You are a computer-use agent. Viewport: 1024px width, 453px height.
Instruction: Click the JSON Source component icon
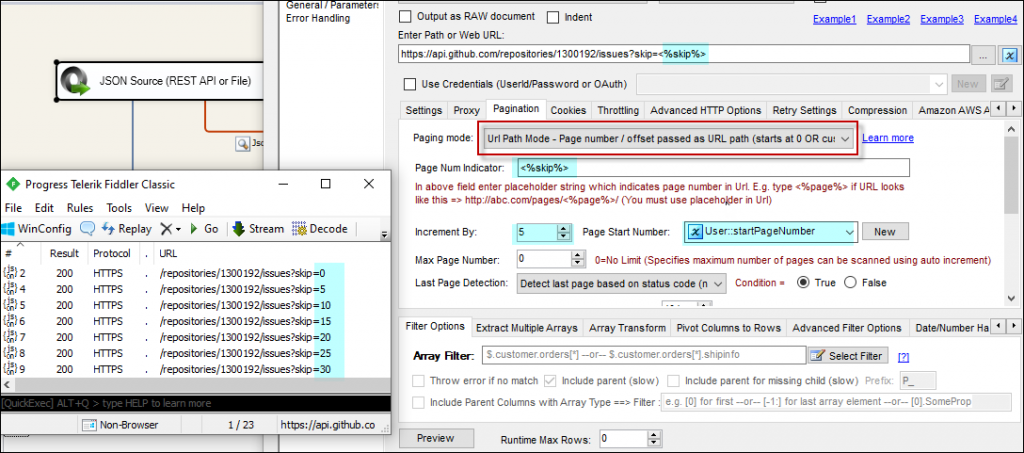[x=75, y=80]
